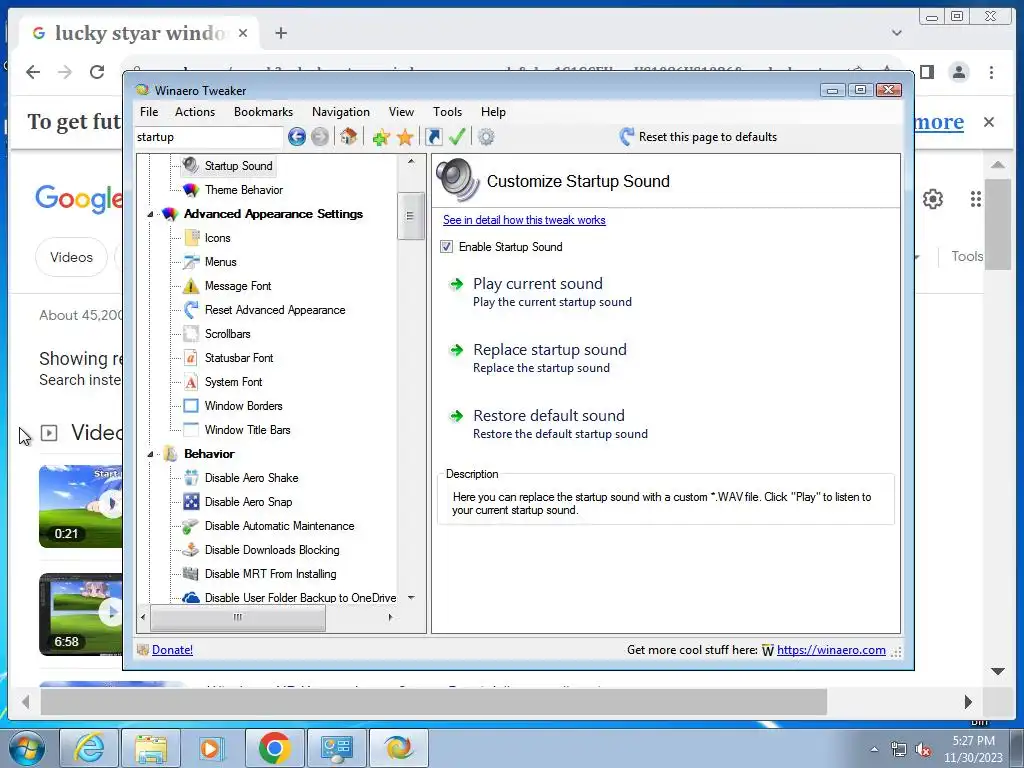1024x768 pixels.
Task: Click the Window Borders icon
Action: coord(191,406)
